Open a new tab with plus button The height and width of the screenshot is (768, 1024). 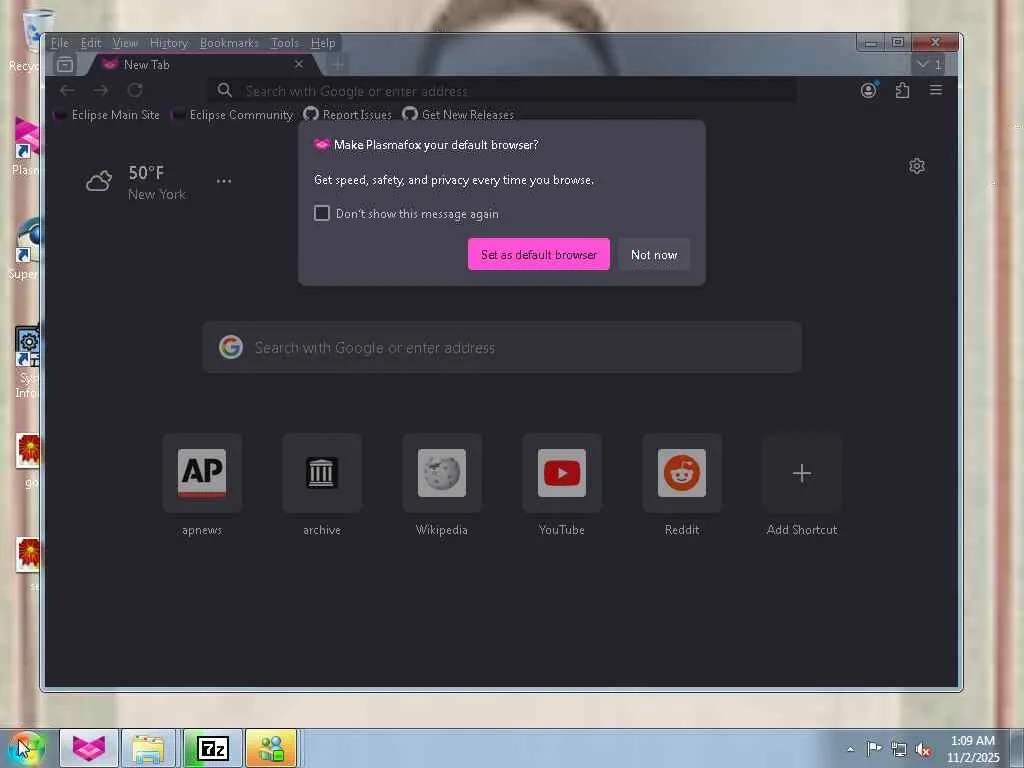338,64
